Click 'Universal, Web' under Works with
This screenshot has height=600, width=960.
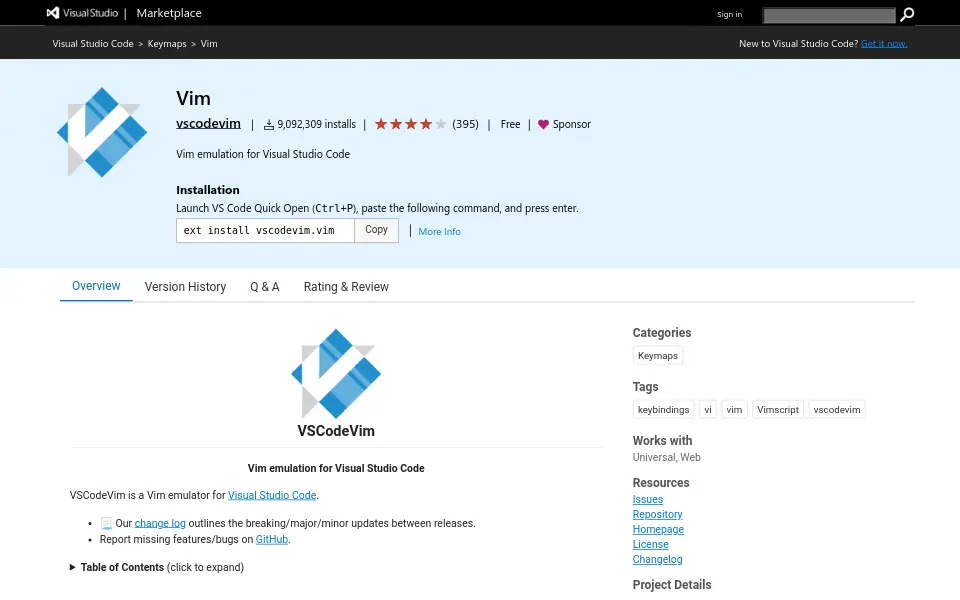(x=666, y=457)
